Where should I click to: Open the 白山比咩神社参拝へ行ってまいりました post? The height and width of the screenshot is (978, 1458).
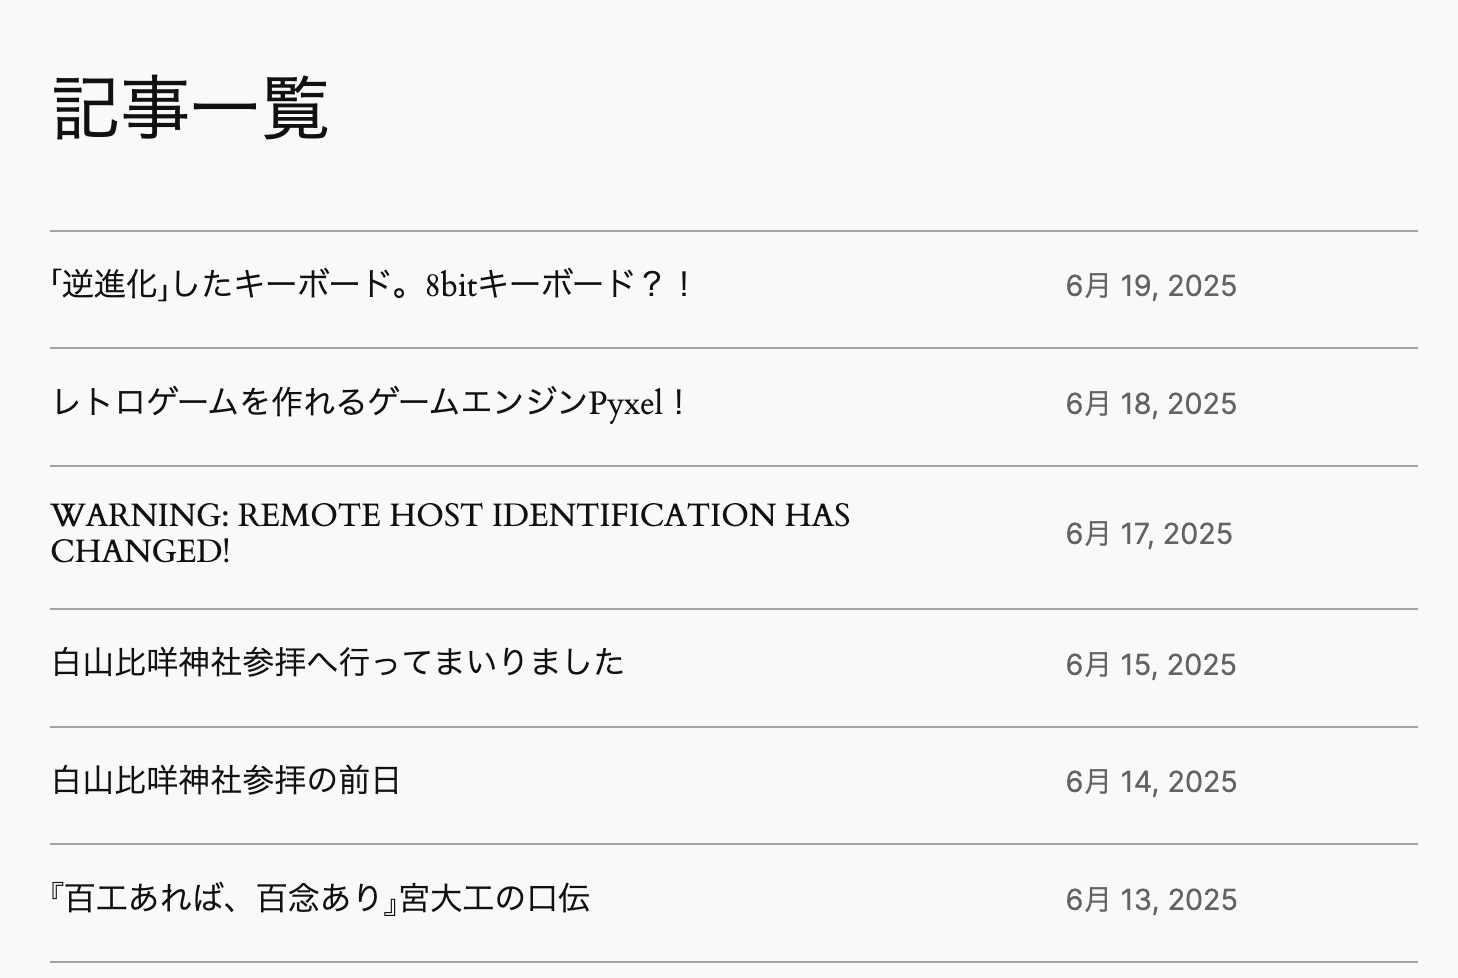point(338,663)
